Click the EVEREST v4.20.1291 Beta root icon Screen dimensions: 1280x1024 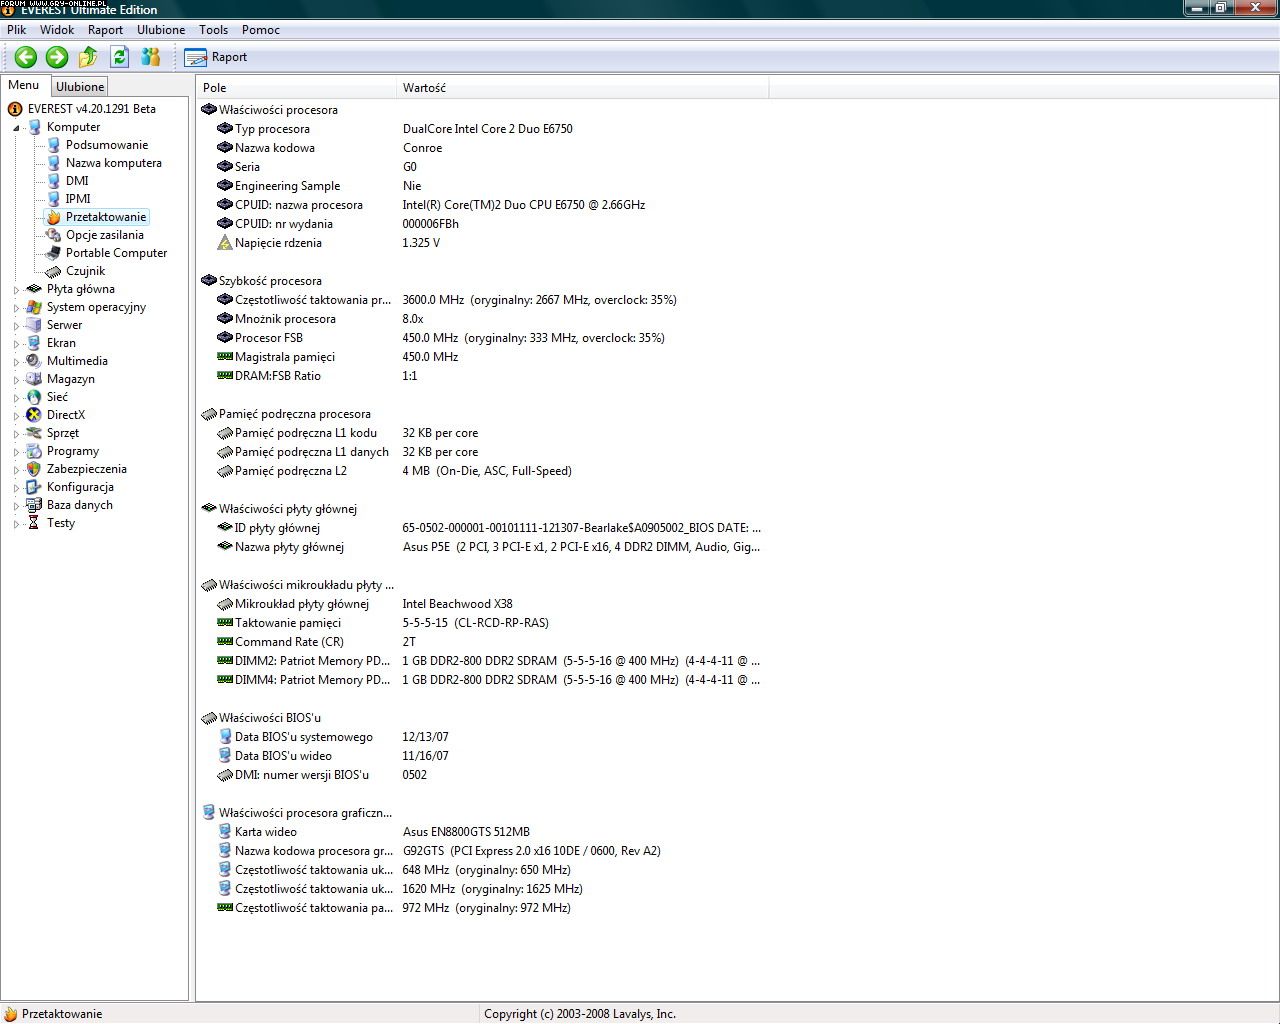[15, 109]
